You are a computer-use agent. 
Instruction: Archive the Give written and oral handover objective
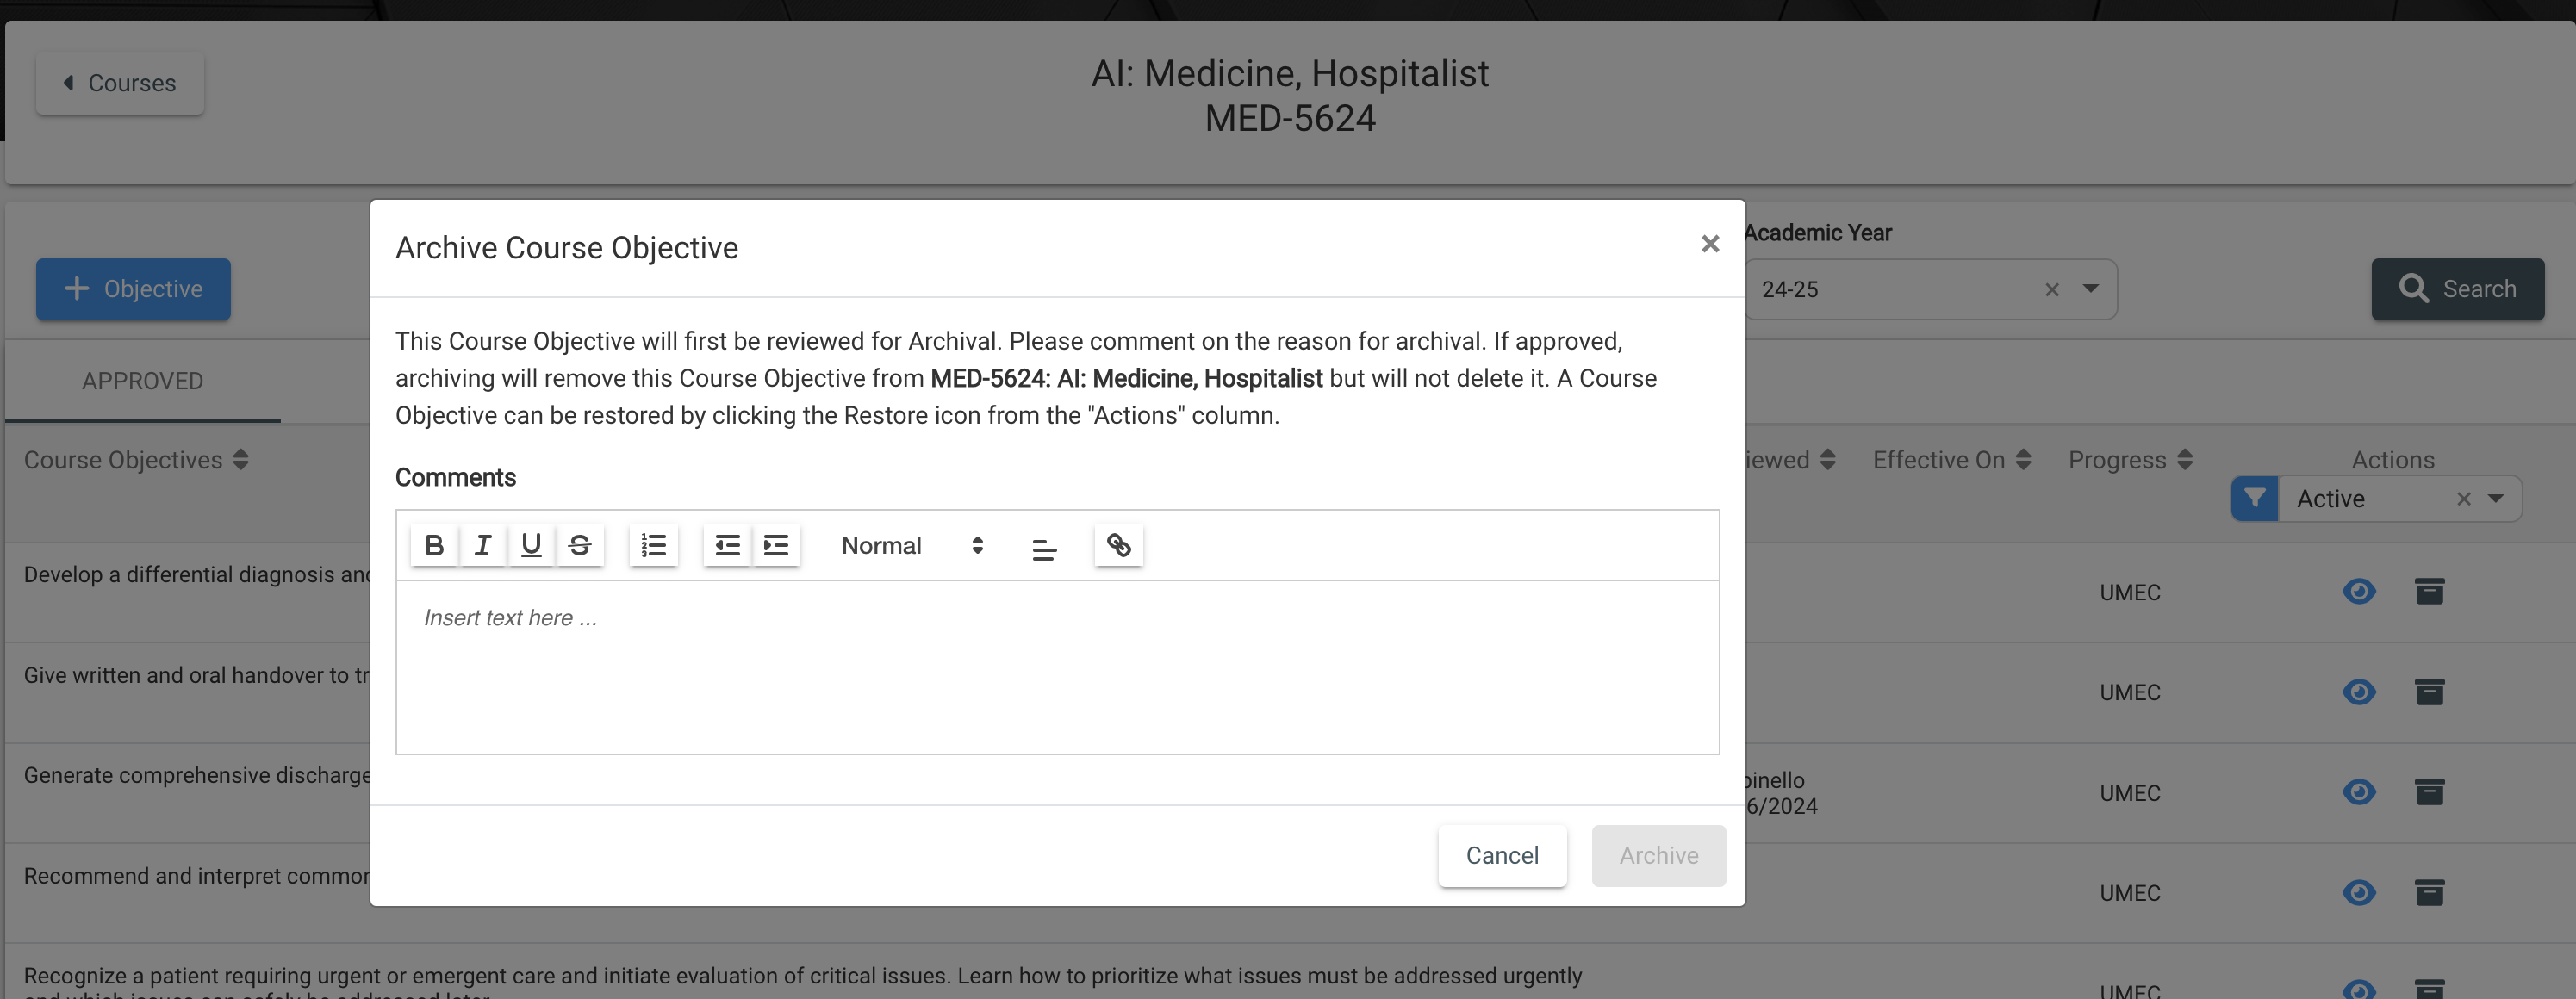(2429, 692)
